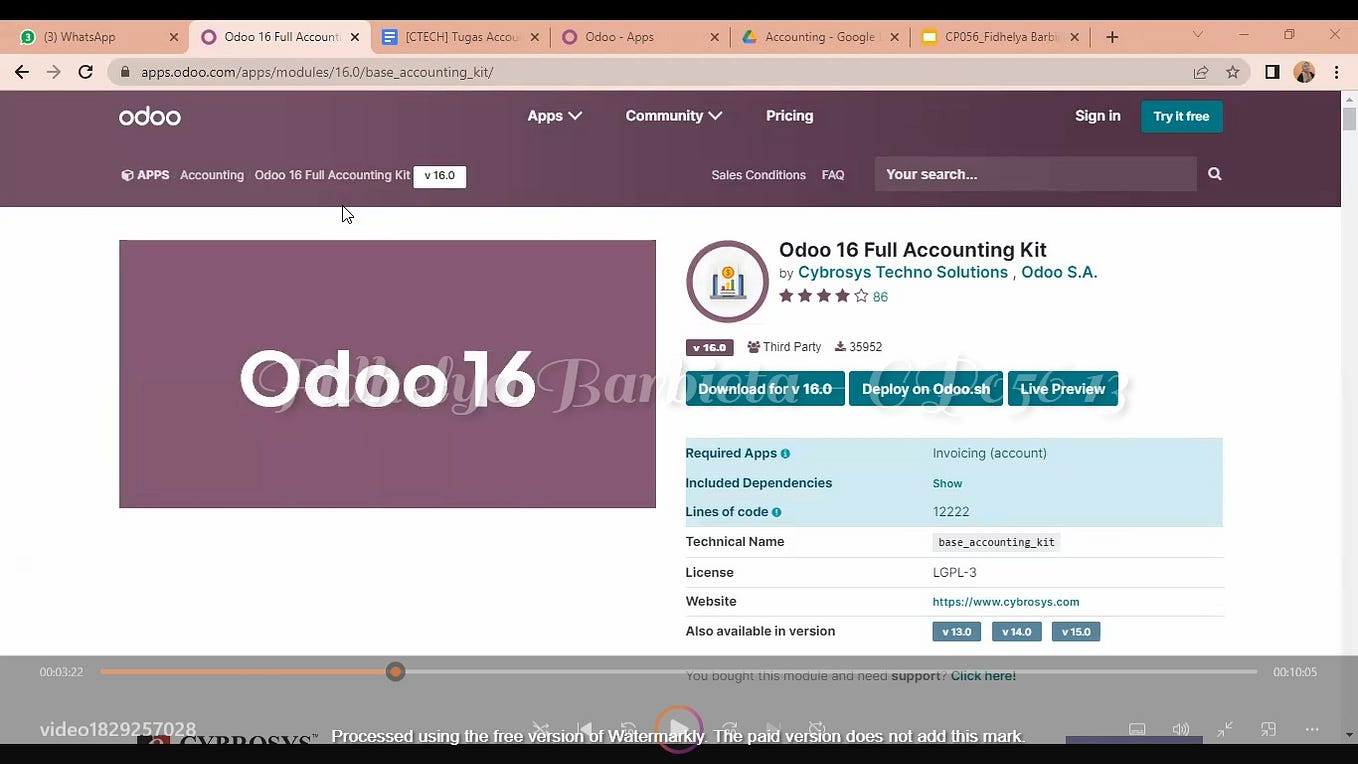Click the Download for v 16.0 button
Screen dimensions: 1358x764
(x=764, y=388)
